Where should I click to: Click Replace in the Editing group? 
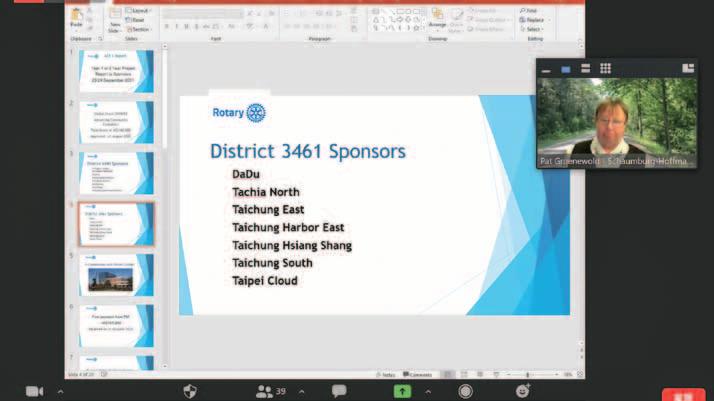pos(532,20)
